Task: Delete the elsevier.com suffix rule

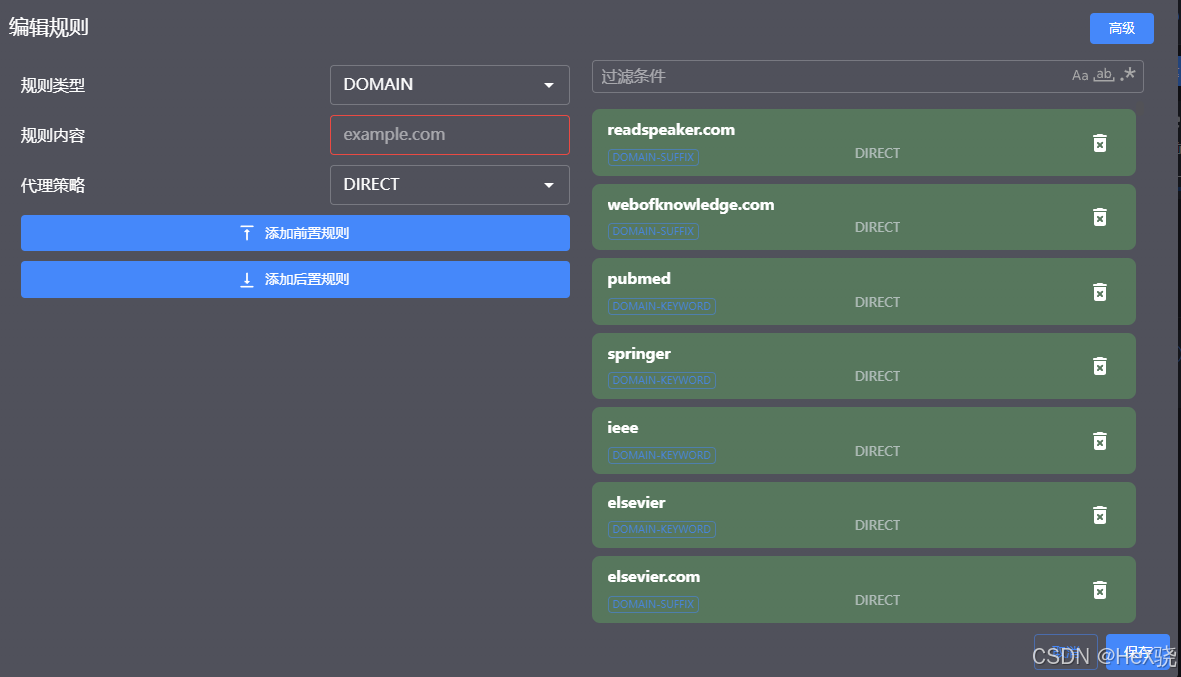Action: (1099, 590)
